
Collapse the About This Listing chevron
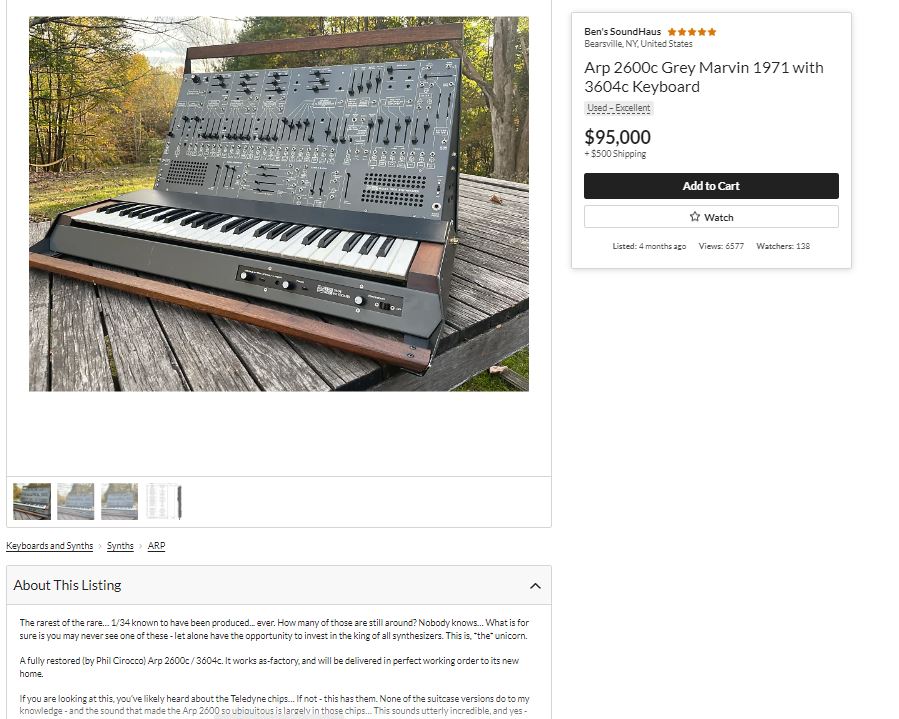pyautogui.click(x=535, y=585)
